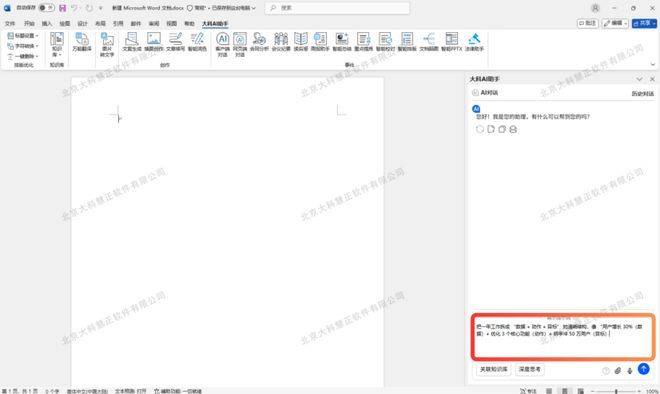Screen dimensions: 660x394
Task: Open the 文件 (File) tab
Action: (10, 24)
